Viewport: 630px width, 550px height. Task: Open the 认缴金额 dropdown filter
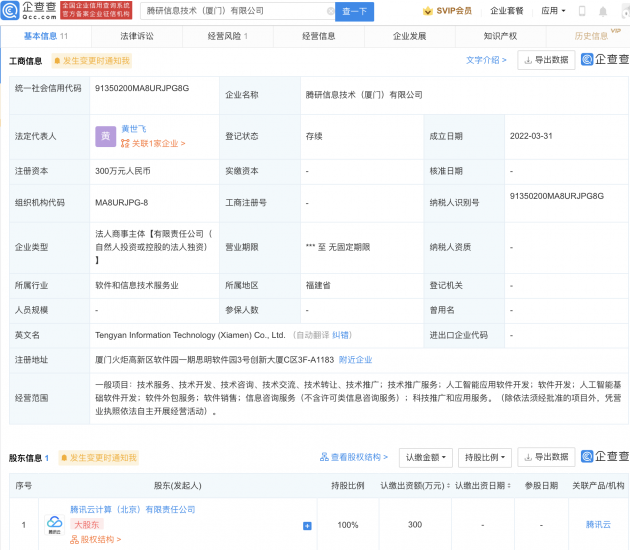click(x=425, y=458)
